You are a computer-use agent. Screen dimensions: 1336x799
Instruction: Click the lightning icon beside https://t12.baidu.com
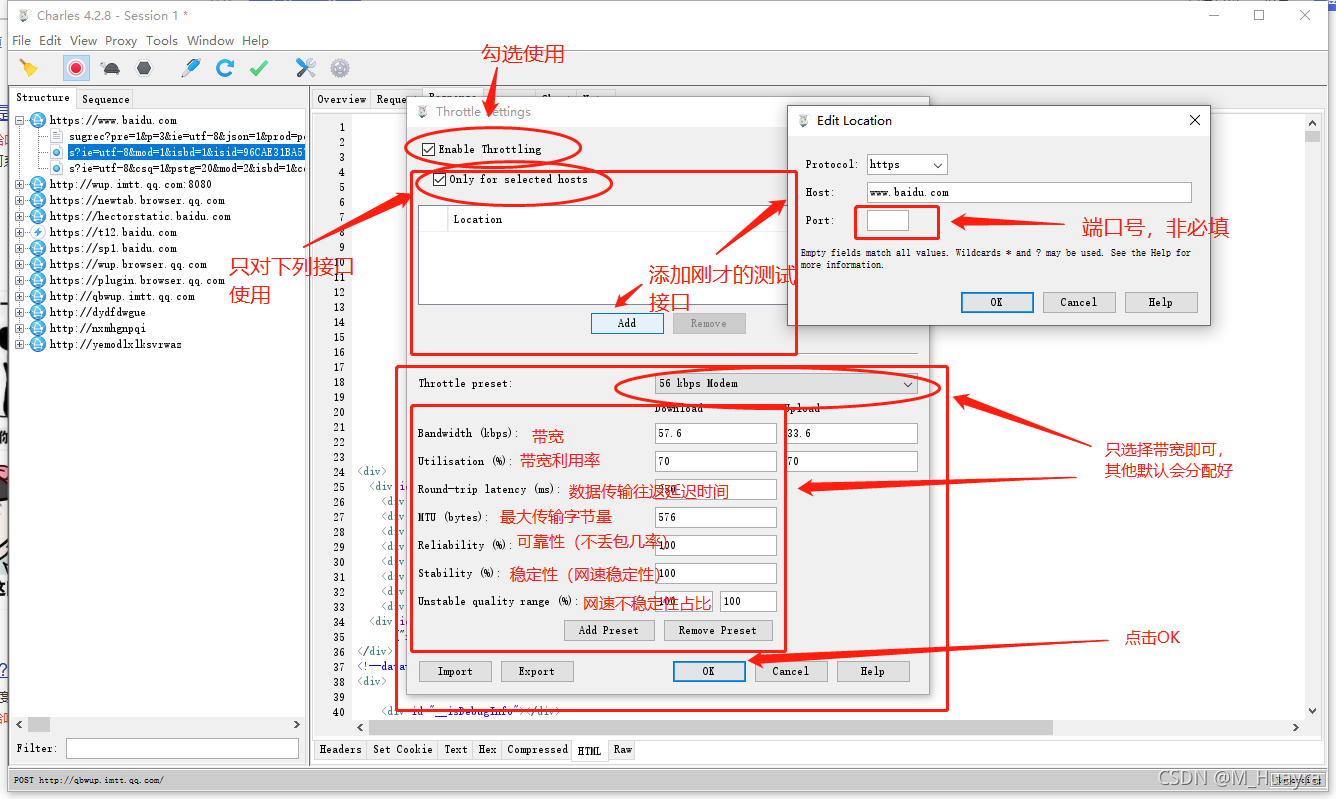click(x=38, y=232)
